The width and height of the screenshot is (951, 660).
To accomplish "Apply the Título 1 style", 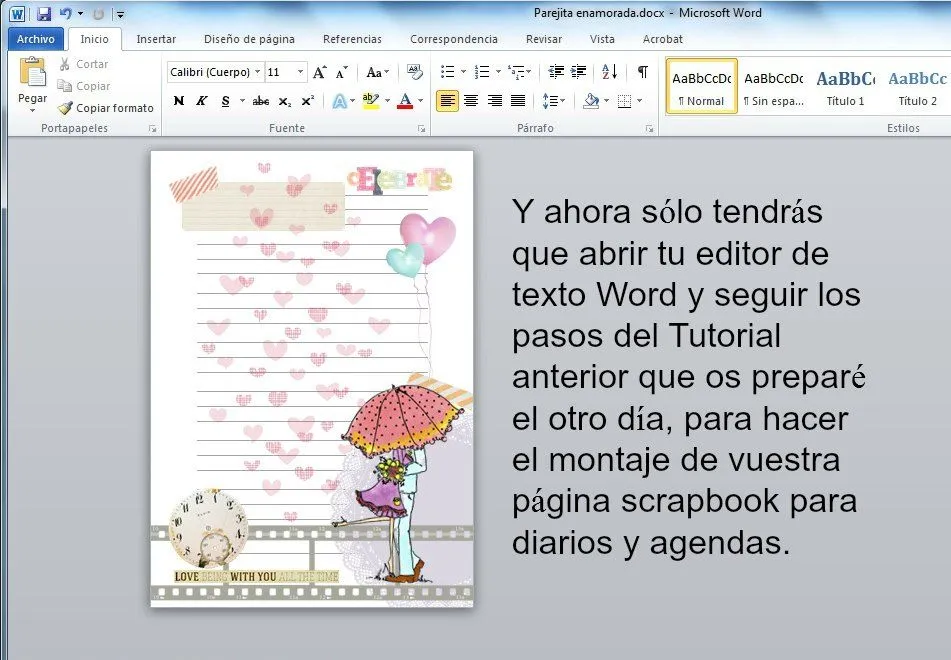I will pyautogui.click(x=845, y=86).
